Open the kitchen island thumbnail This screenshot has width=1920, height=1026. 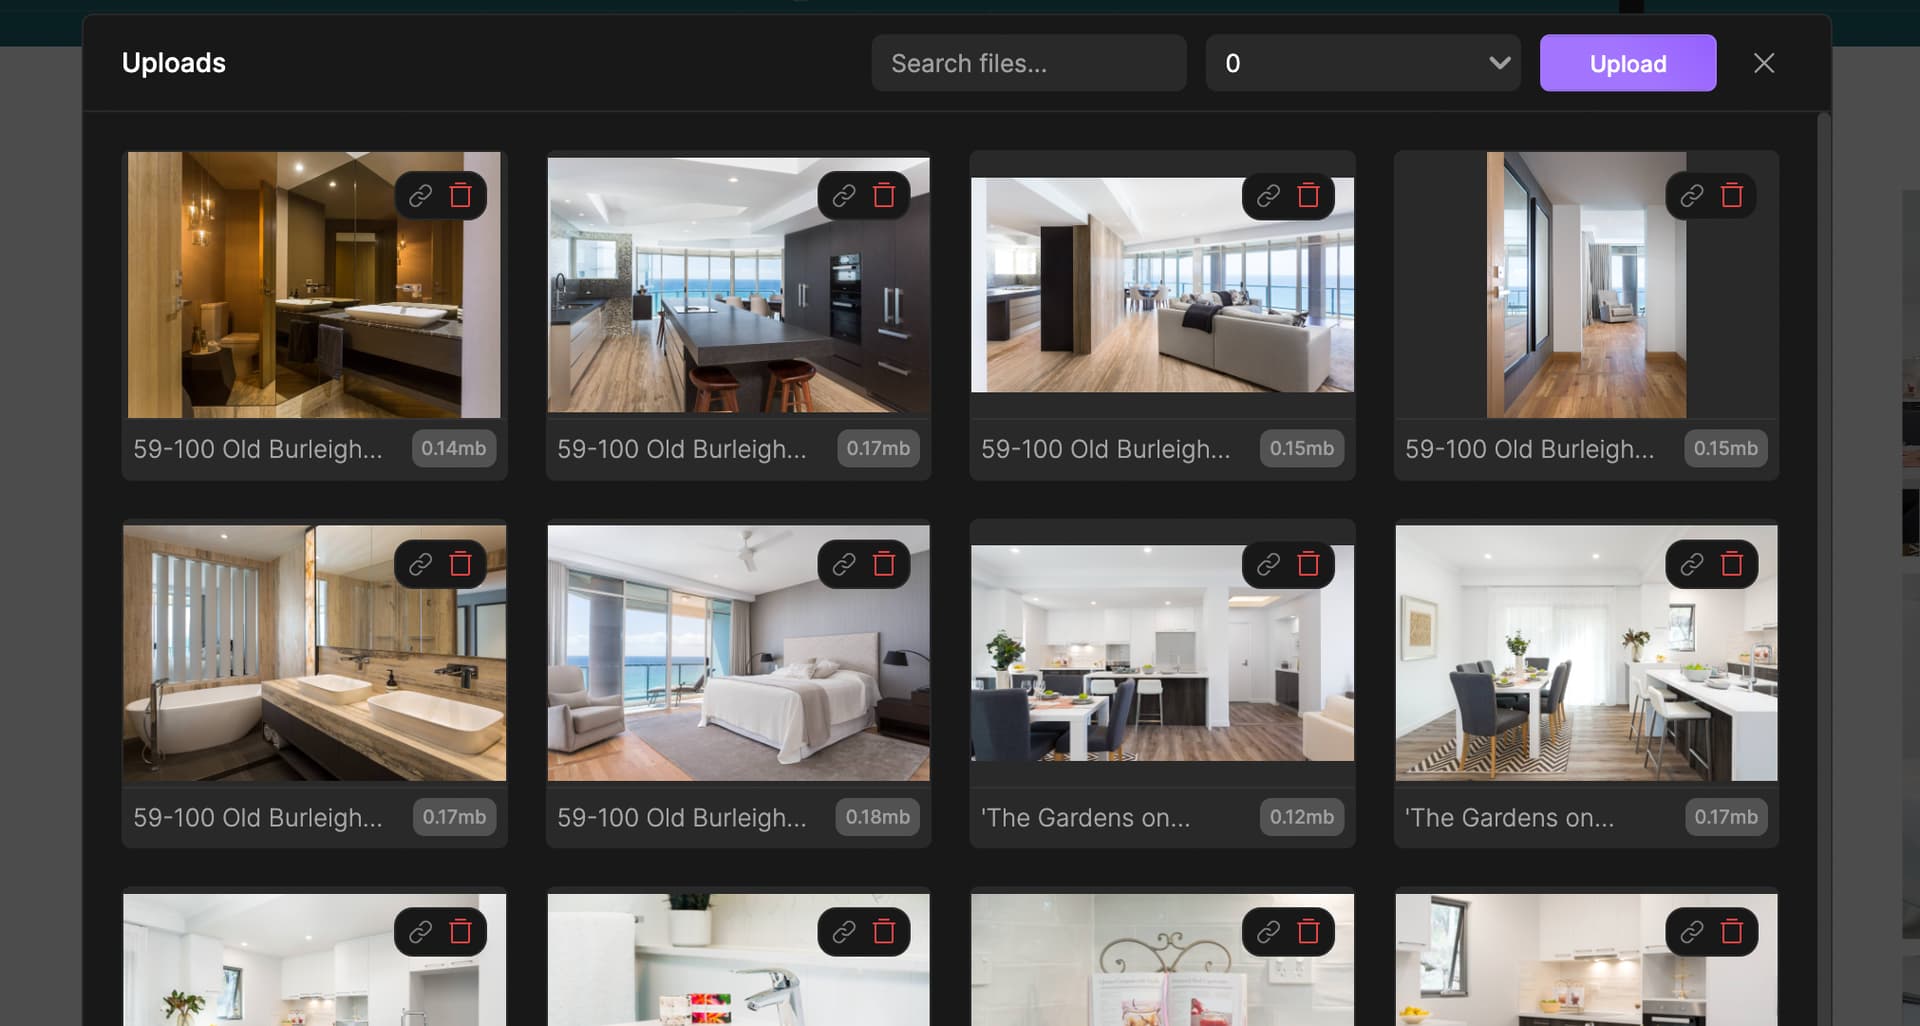[x=738, y=285]
